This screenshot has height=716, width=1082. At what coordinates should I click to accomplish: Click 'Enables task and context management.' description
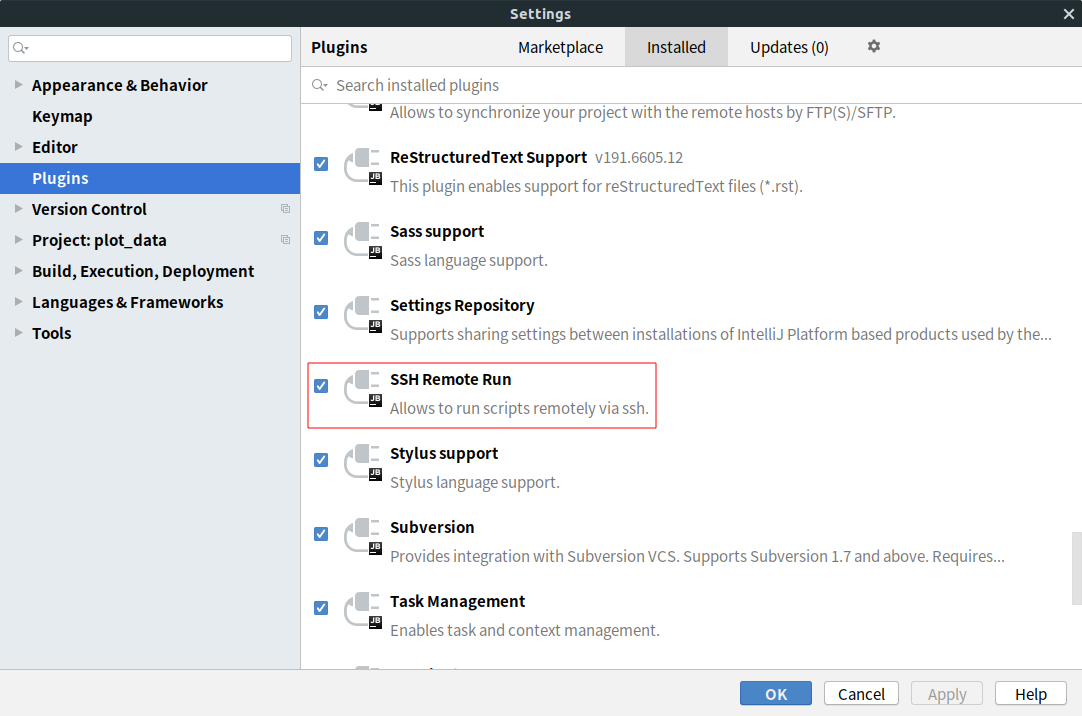pyautogui.click(x=524, y=630)
